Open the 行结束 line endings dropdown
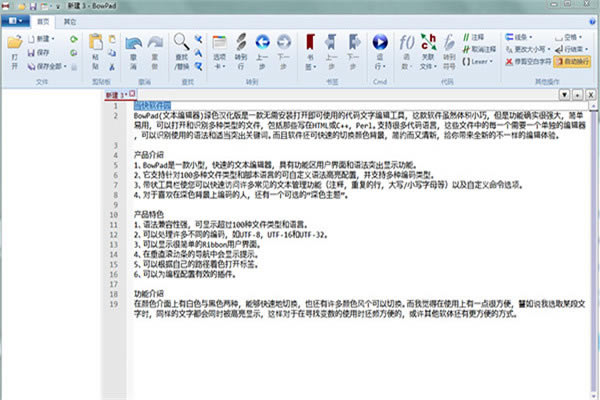600x400 pixels. (571, 49)
